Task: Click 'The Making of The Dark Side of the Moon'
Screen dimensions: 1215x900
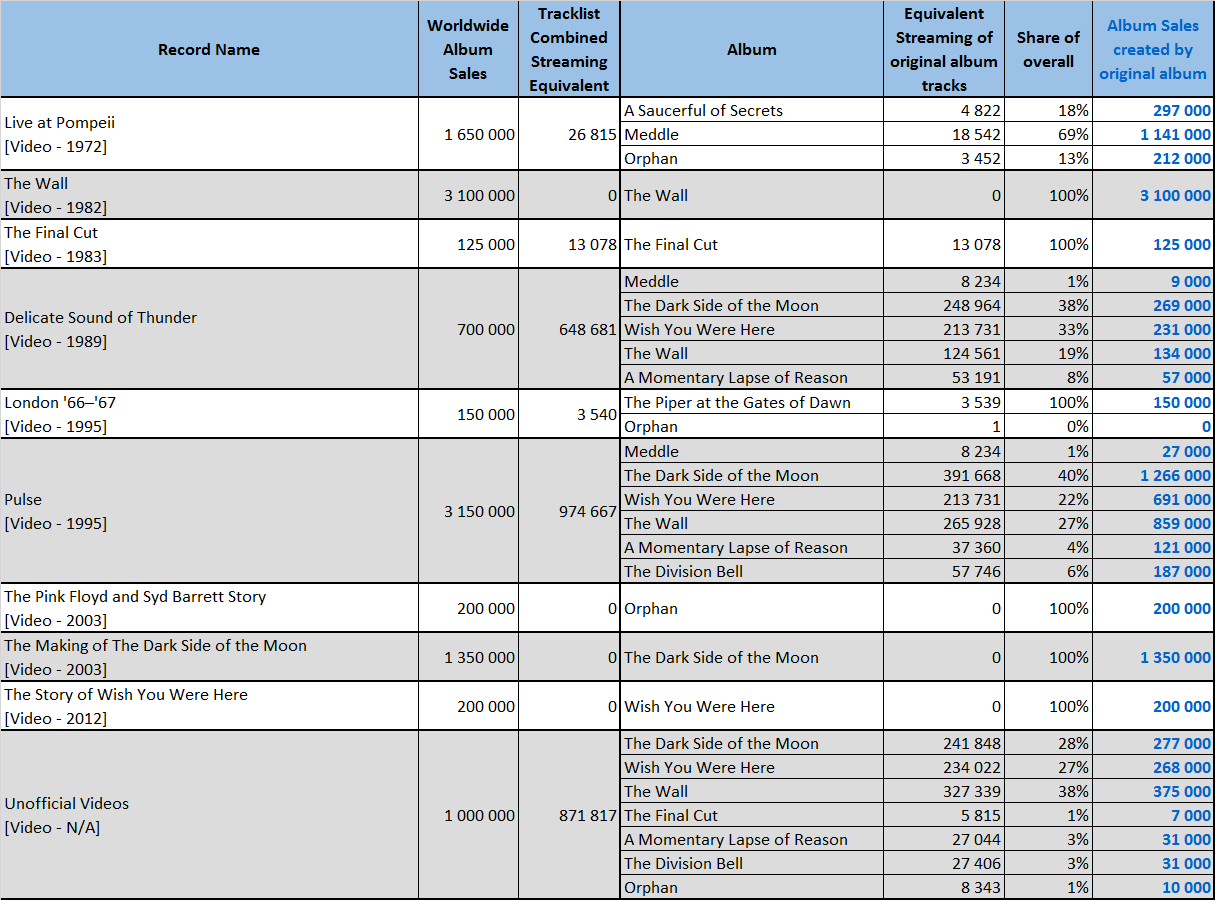Action: (x=209, y=657)
